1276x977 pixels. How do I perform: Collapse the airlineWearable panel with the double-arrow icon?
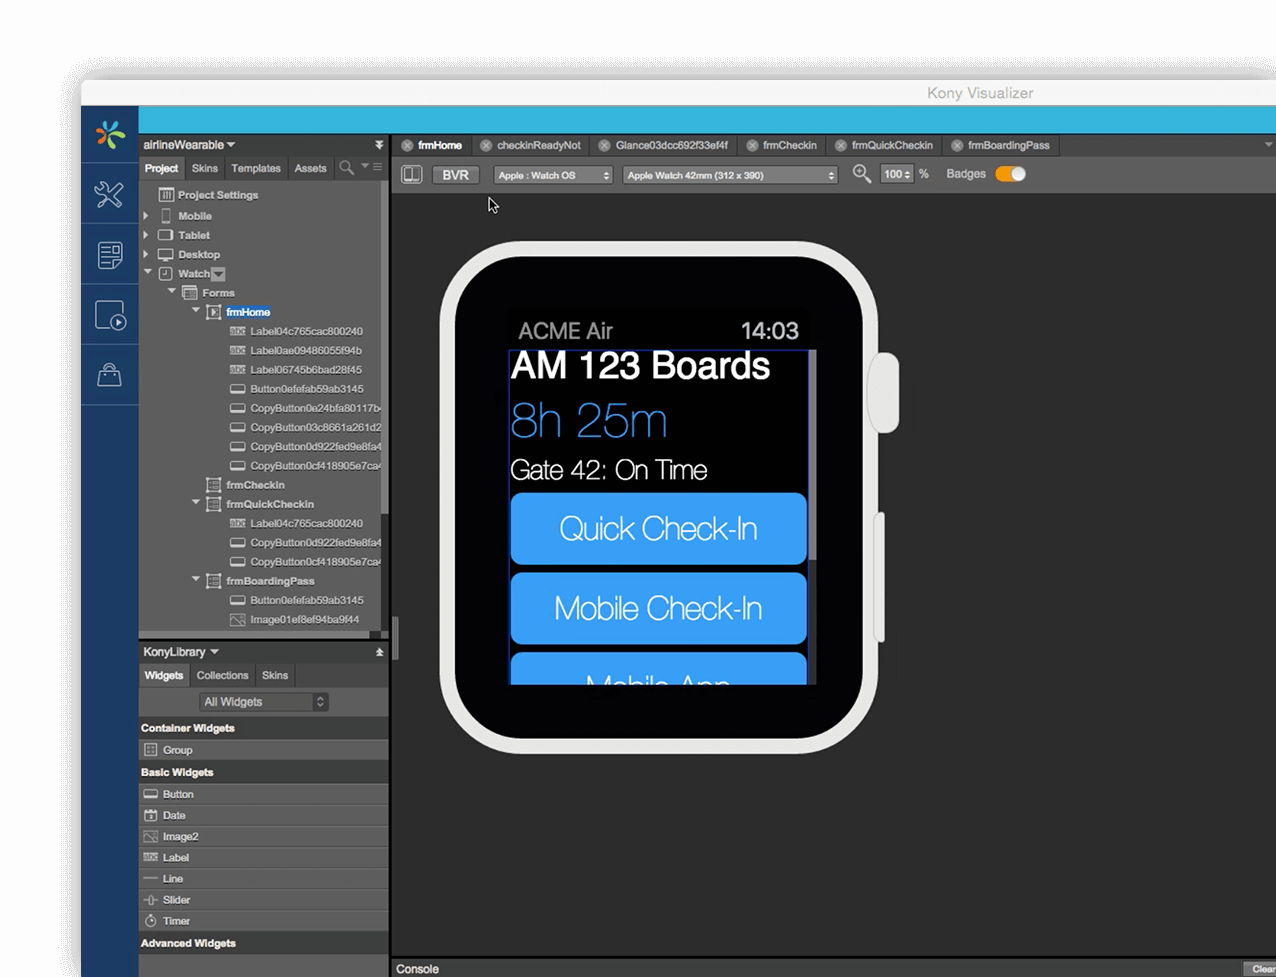379,145
